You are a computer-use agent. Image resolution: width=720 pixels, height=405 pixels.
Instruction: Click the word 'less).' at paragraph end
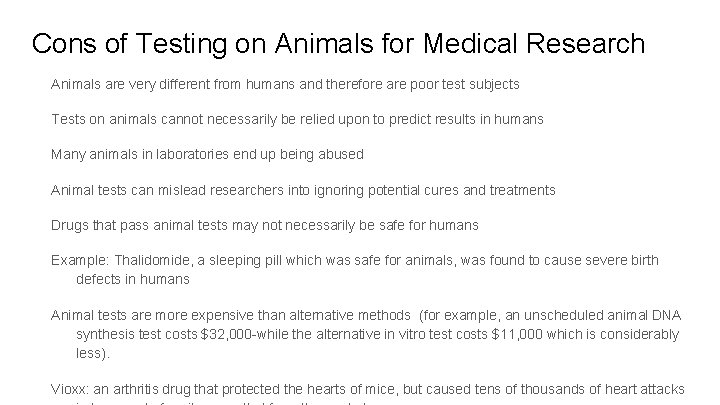pyautogui.click(x=93, y=353)
